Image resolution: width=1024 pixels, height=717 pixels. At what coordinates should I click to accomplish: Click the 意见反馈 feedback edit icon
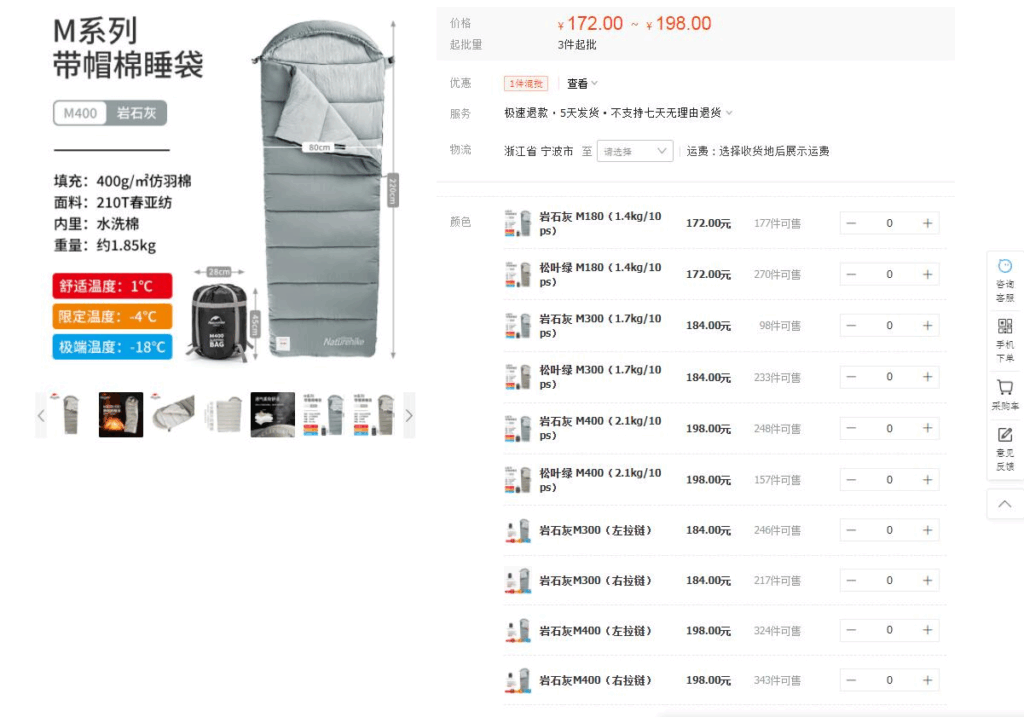[1004, 449]
